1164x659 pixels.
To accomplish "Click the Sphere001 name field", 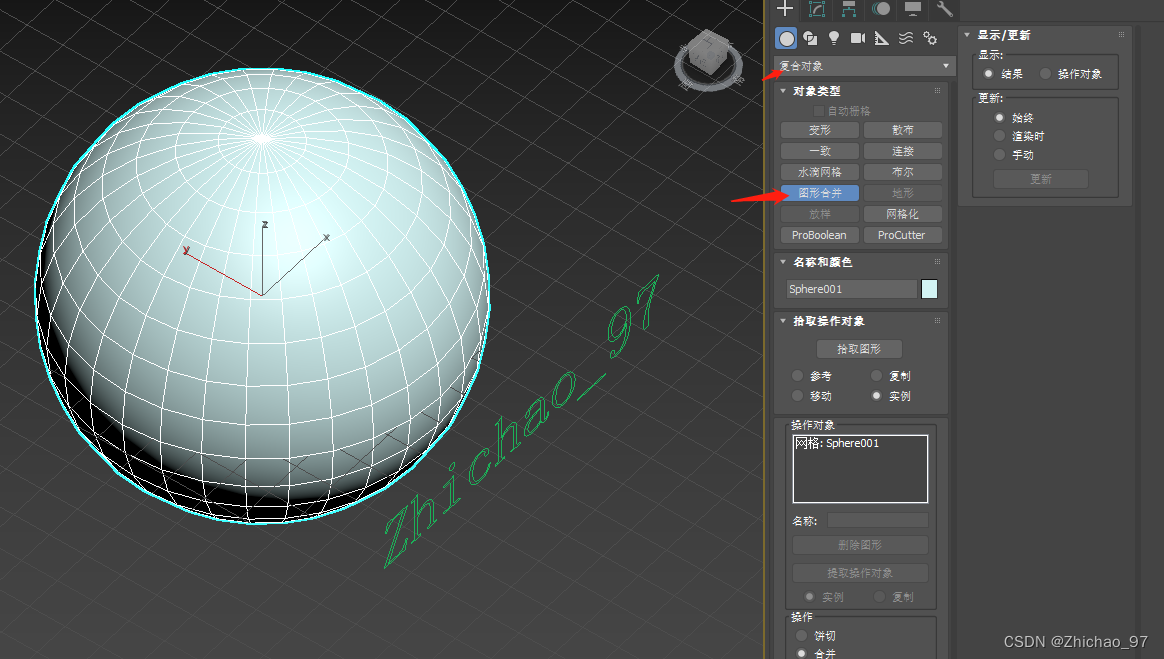I will point(851,289).
